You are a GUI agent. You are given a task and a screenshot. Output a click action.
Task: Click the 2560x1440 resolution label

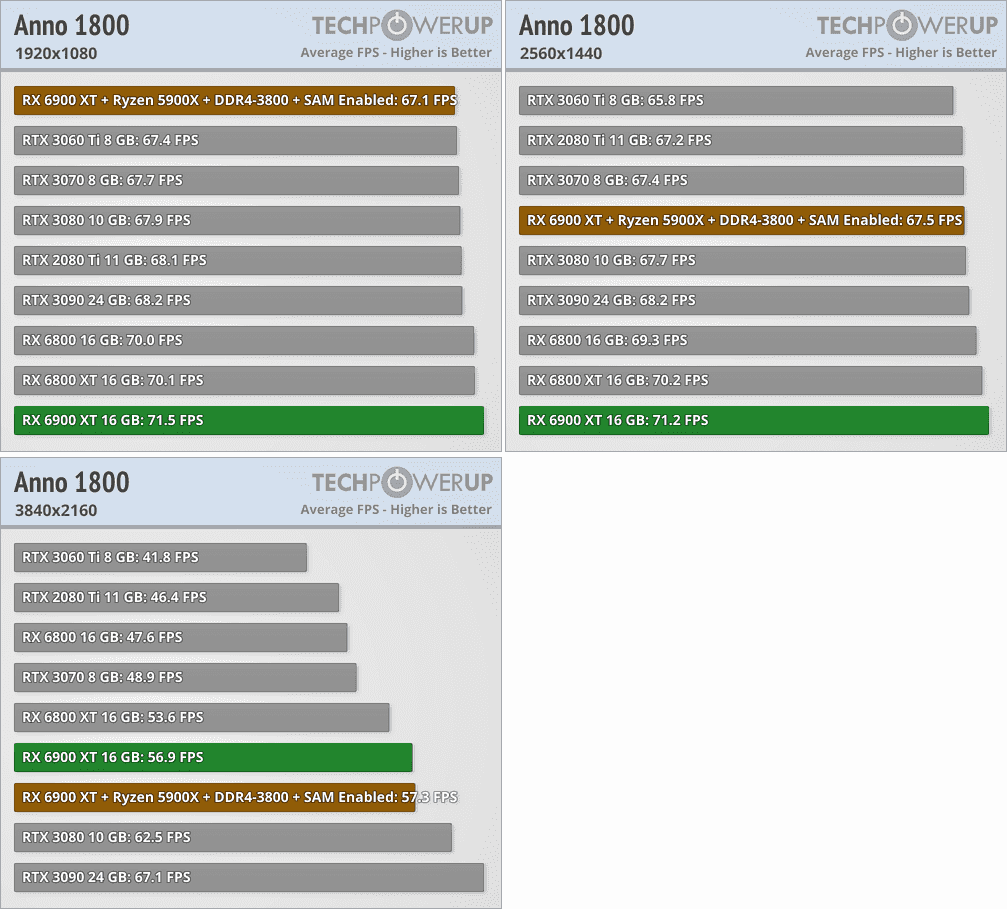[561, 53]
